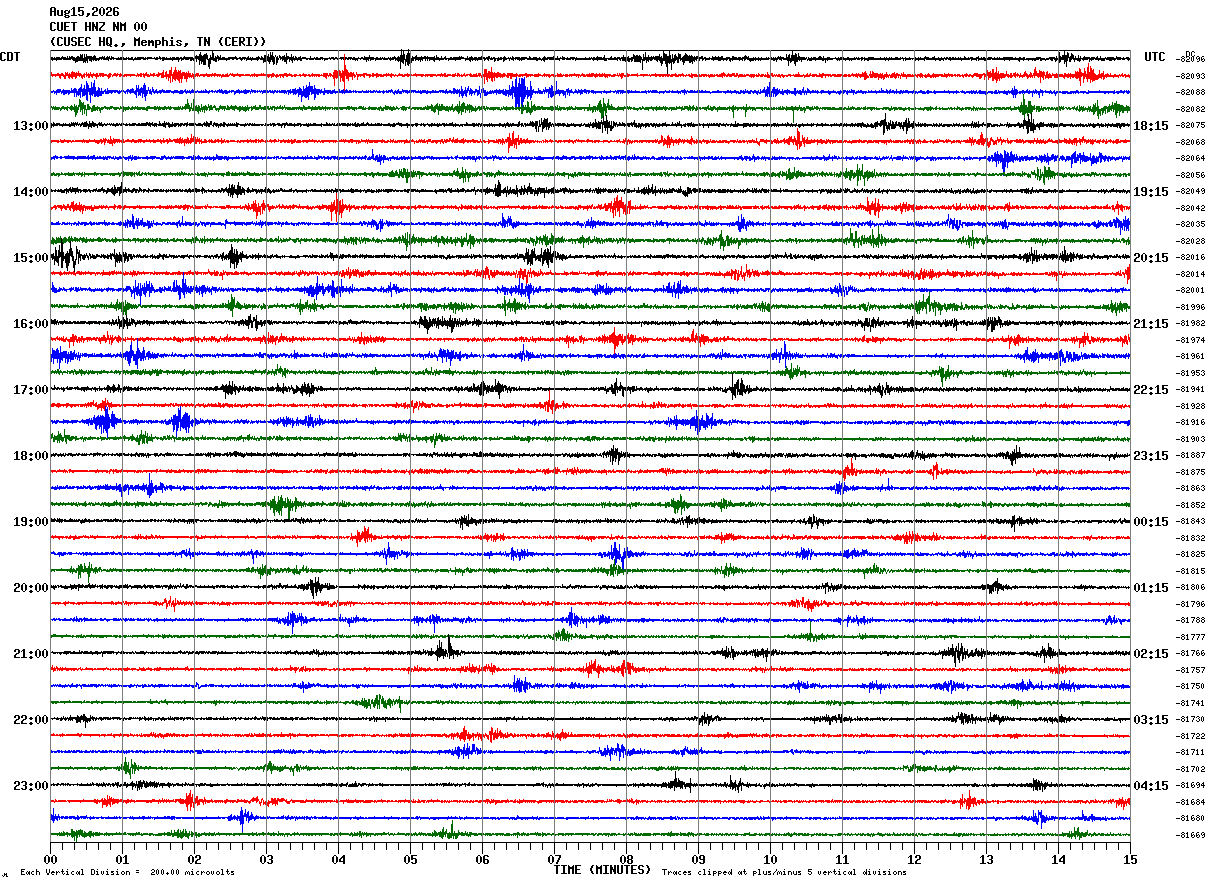The image size is (1210, 886).
Task: Click the 03 minute tick label
Action: tap(266, 859)
